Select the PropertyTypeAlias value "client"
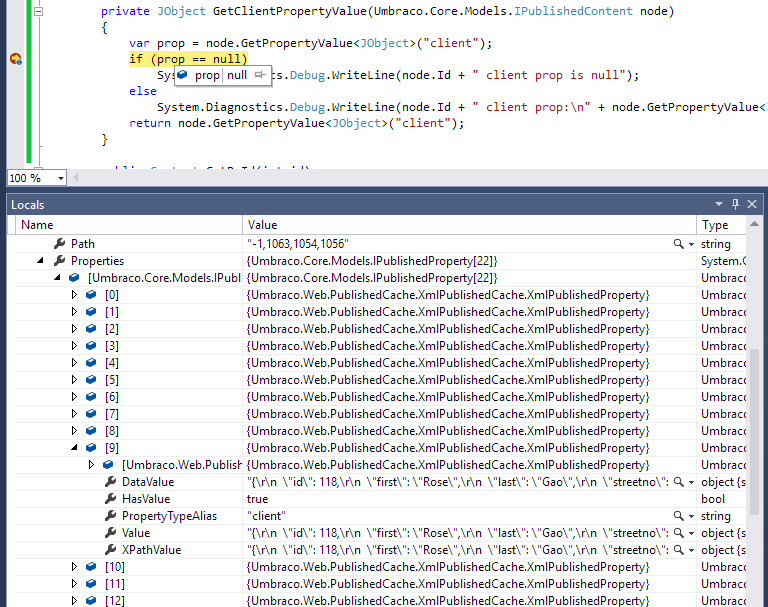The width and height of the screenshot is (768, 607). (266, 516)
